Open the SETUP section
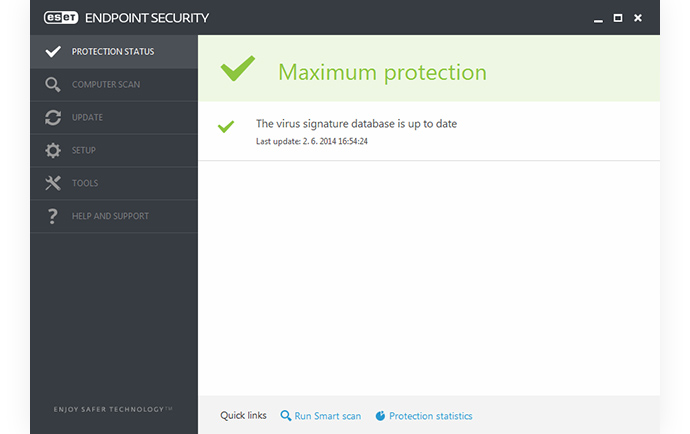The height and width of the screenshot is (434, 690). click(114, 150)
